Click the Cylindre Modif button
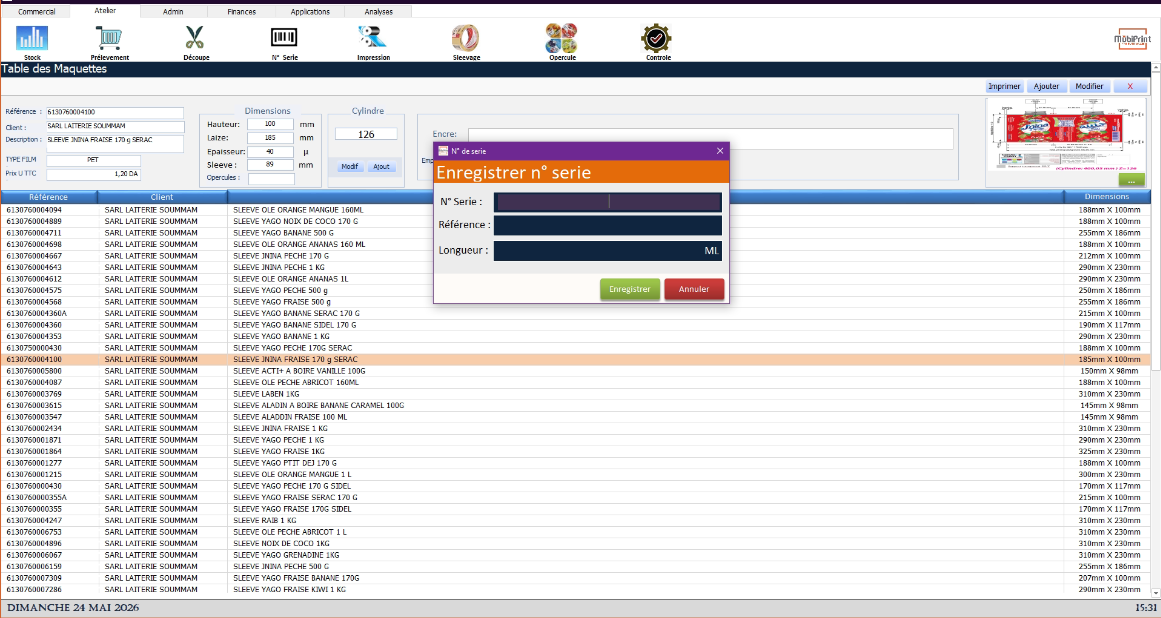 349,167
